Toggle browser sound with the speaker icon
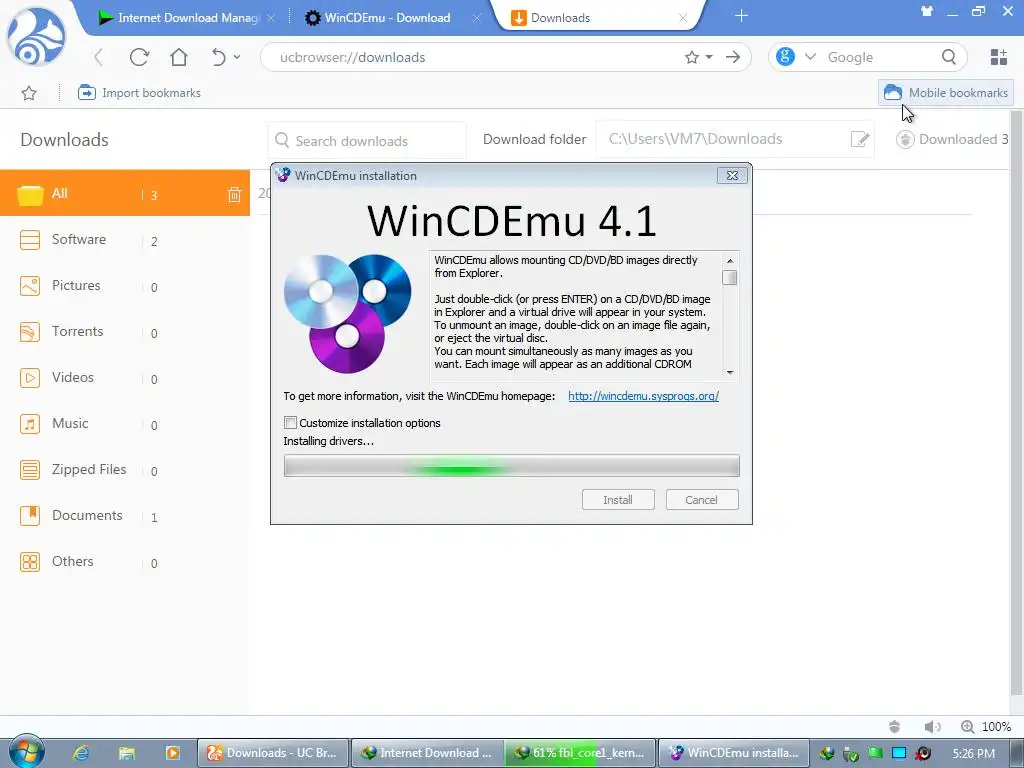1024x768 pixels. pos(933,726)
